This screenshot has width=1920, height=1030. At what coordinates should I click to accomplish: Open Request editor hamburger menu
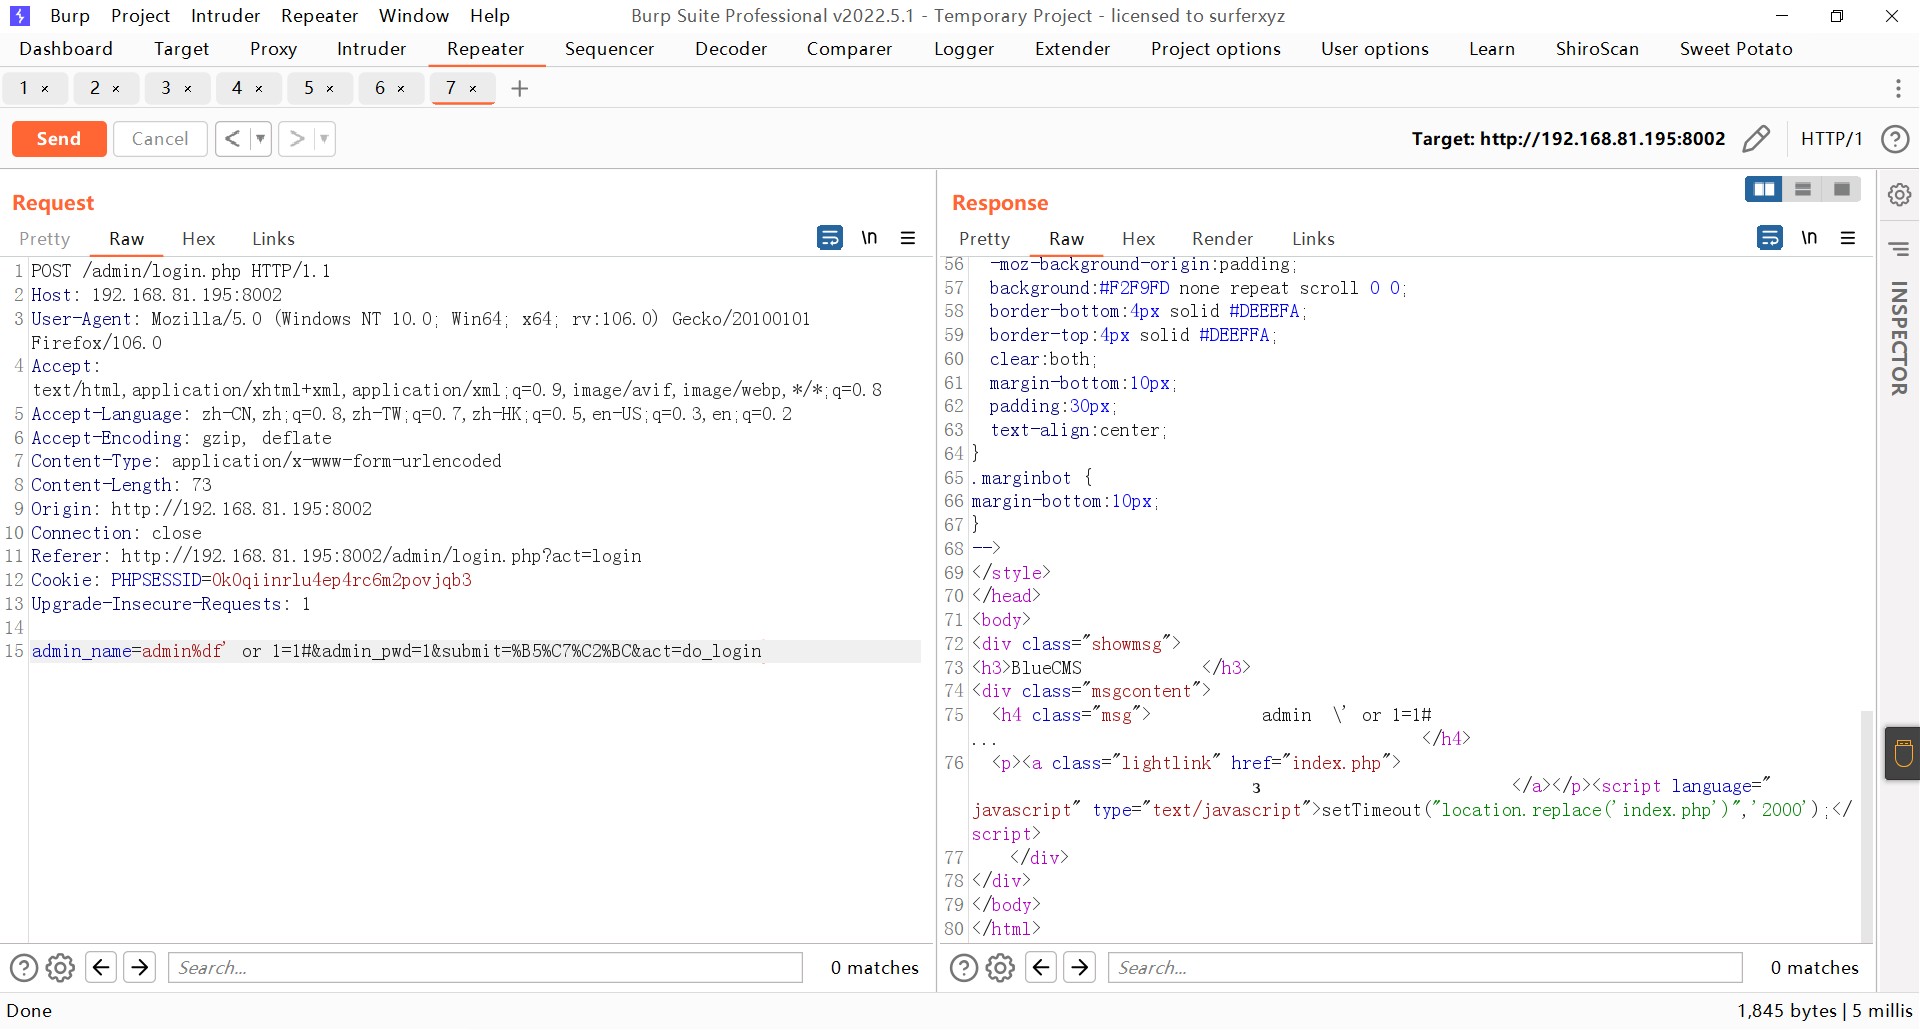(x=908, y=238)
